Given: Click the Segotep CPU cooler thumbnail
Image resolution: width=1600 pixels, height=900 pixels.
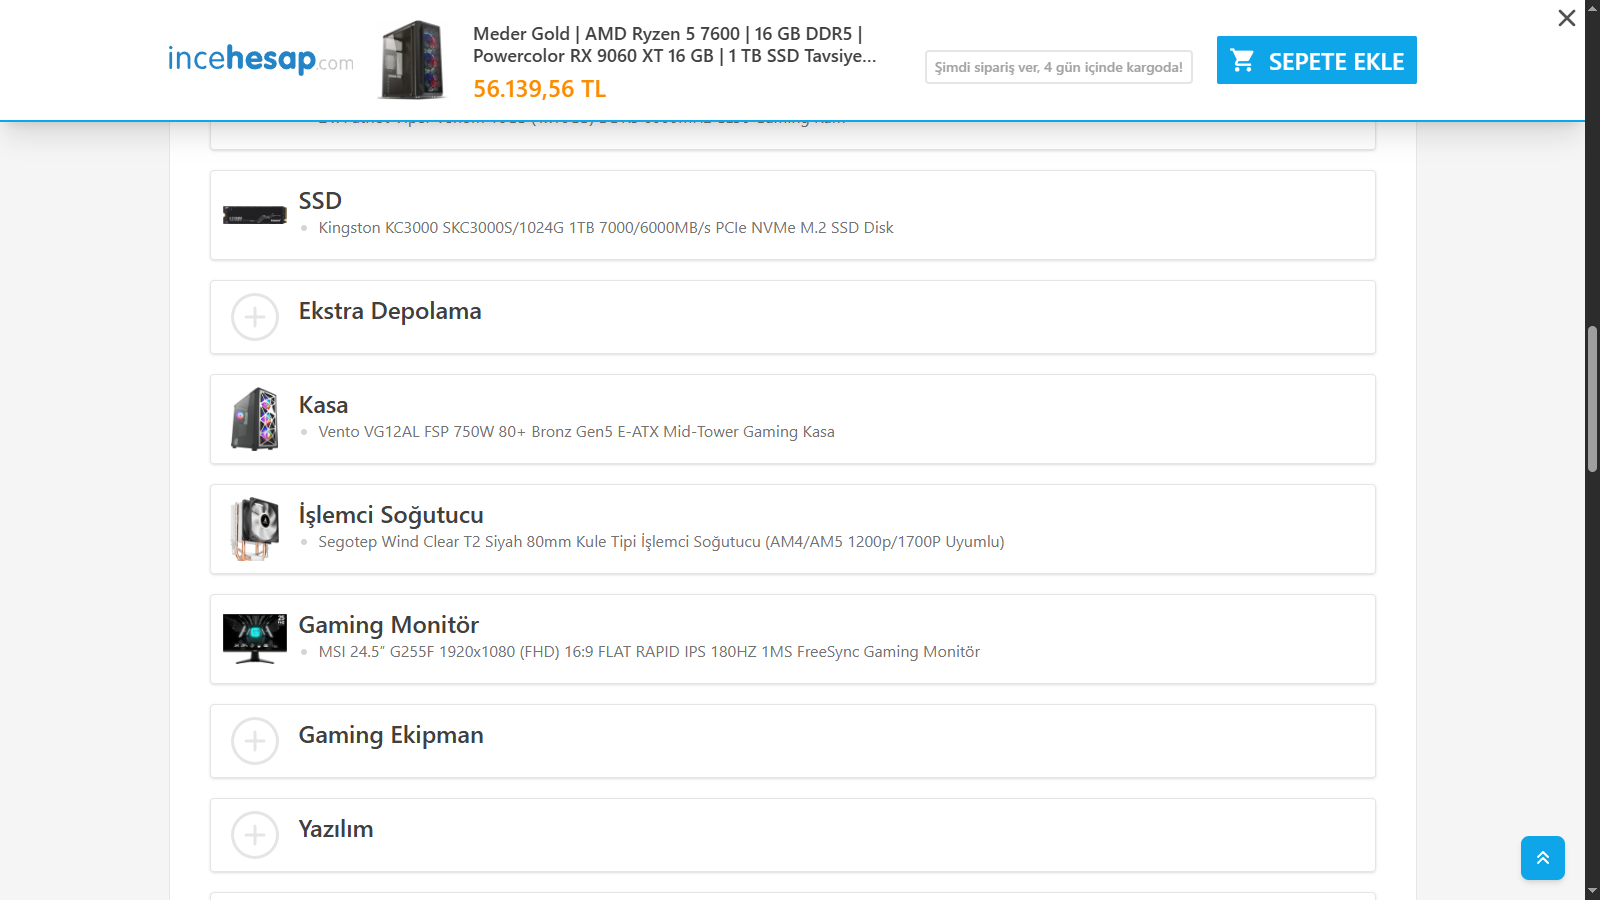Looking at the screenshot, I should click(254, 529).
